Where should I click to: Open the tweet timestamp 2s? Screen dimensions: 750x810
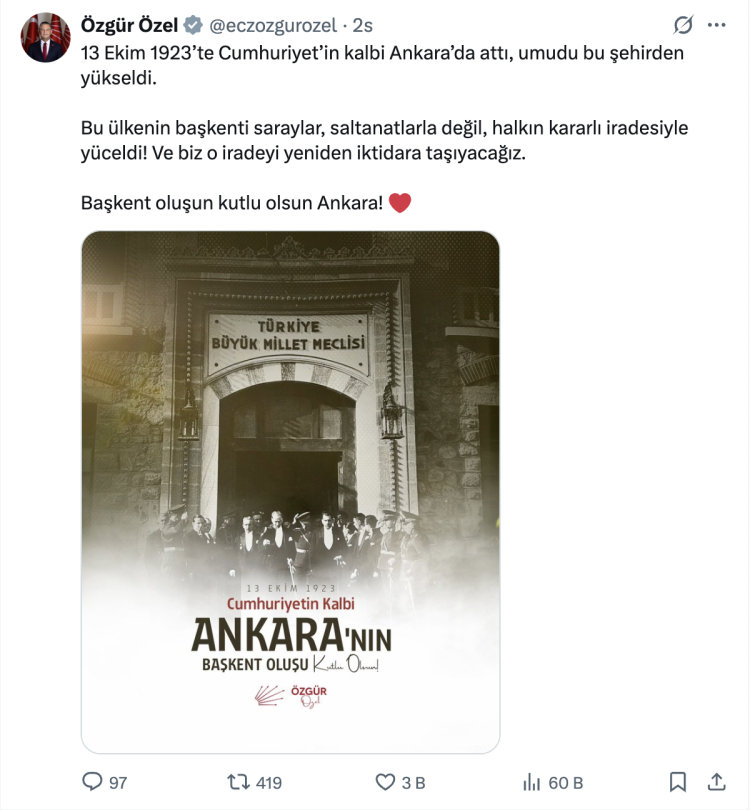[x=363, y=25]
